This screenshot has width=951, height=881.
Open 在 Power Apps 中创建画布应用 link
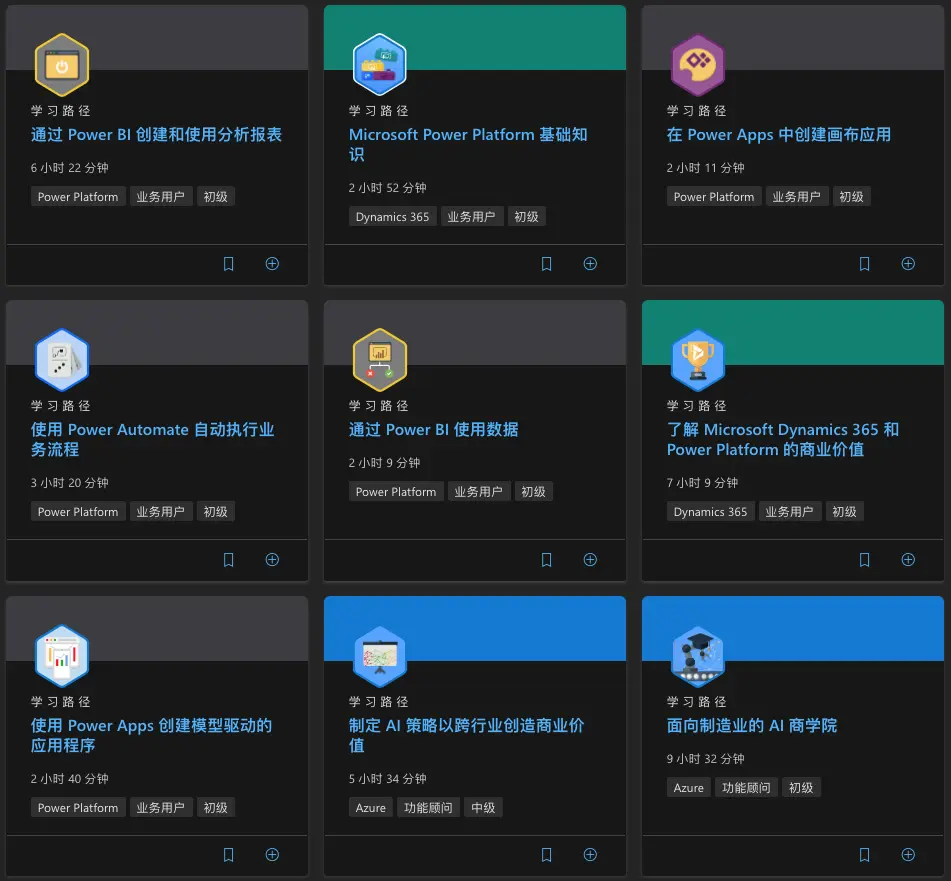[x=779, y=135]
